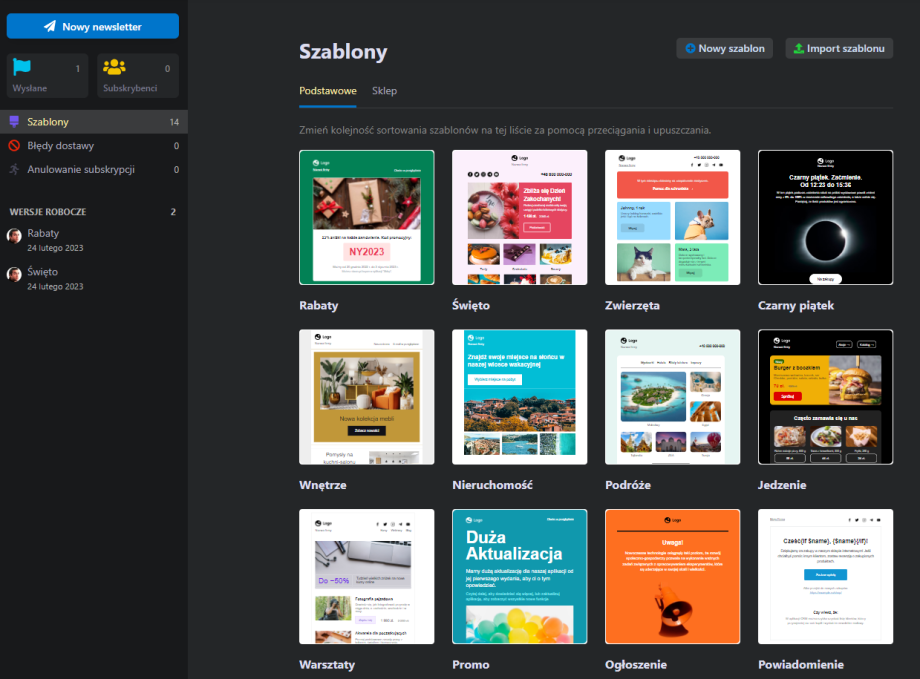Viewport: 920px width, 679px height.
Task: Open the Anulowanie subskrypcji section
Action: tap(81, 169)
